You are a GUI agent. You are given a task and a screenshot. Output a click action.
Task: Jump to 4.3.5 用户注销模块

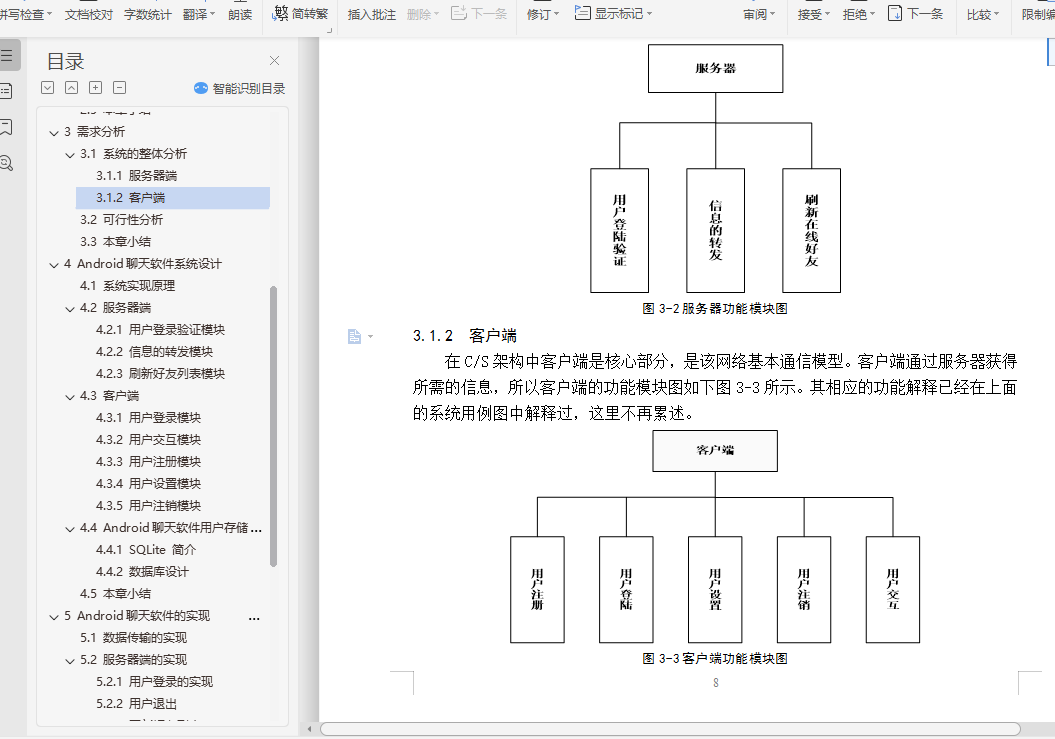pos(148,505)
